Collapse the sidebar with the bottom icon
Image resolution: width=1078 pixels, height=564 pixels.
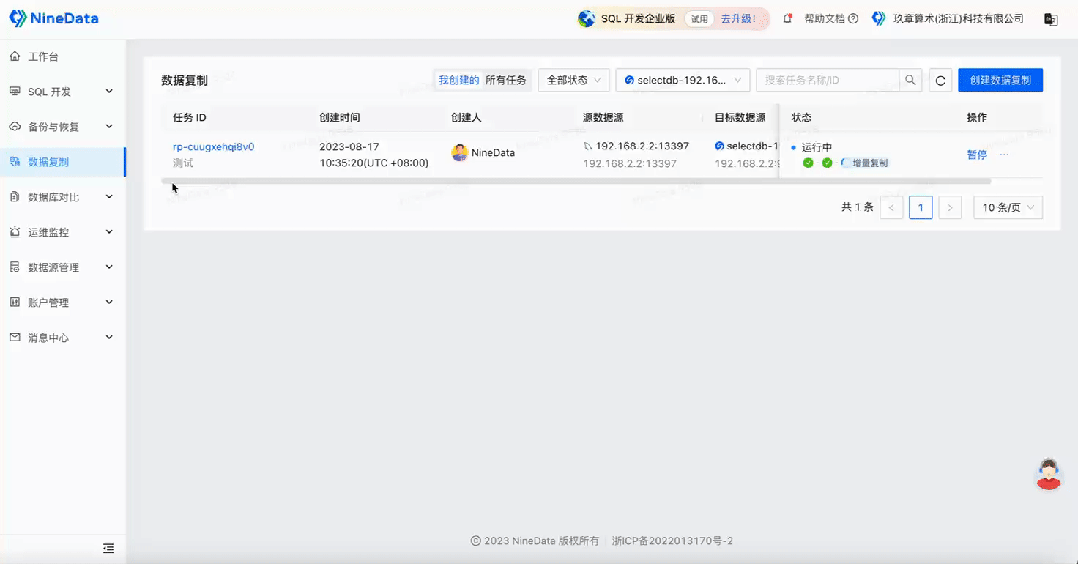point(108,548)
